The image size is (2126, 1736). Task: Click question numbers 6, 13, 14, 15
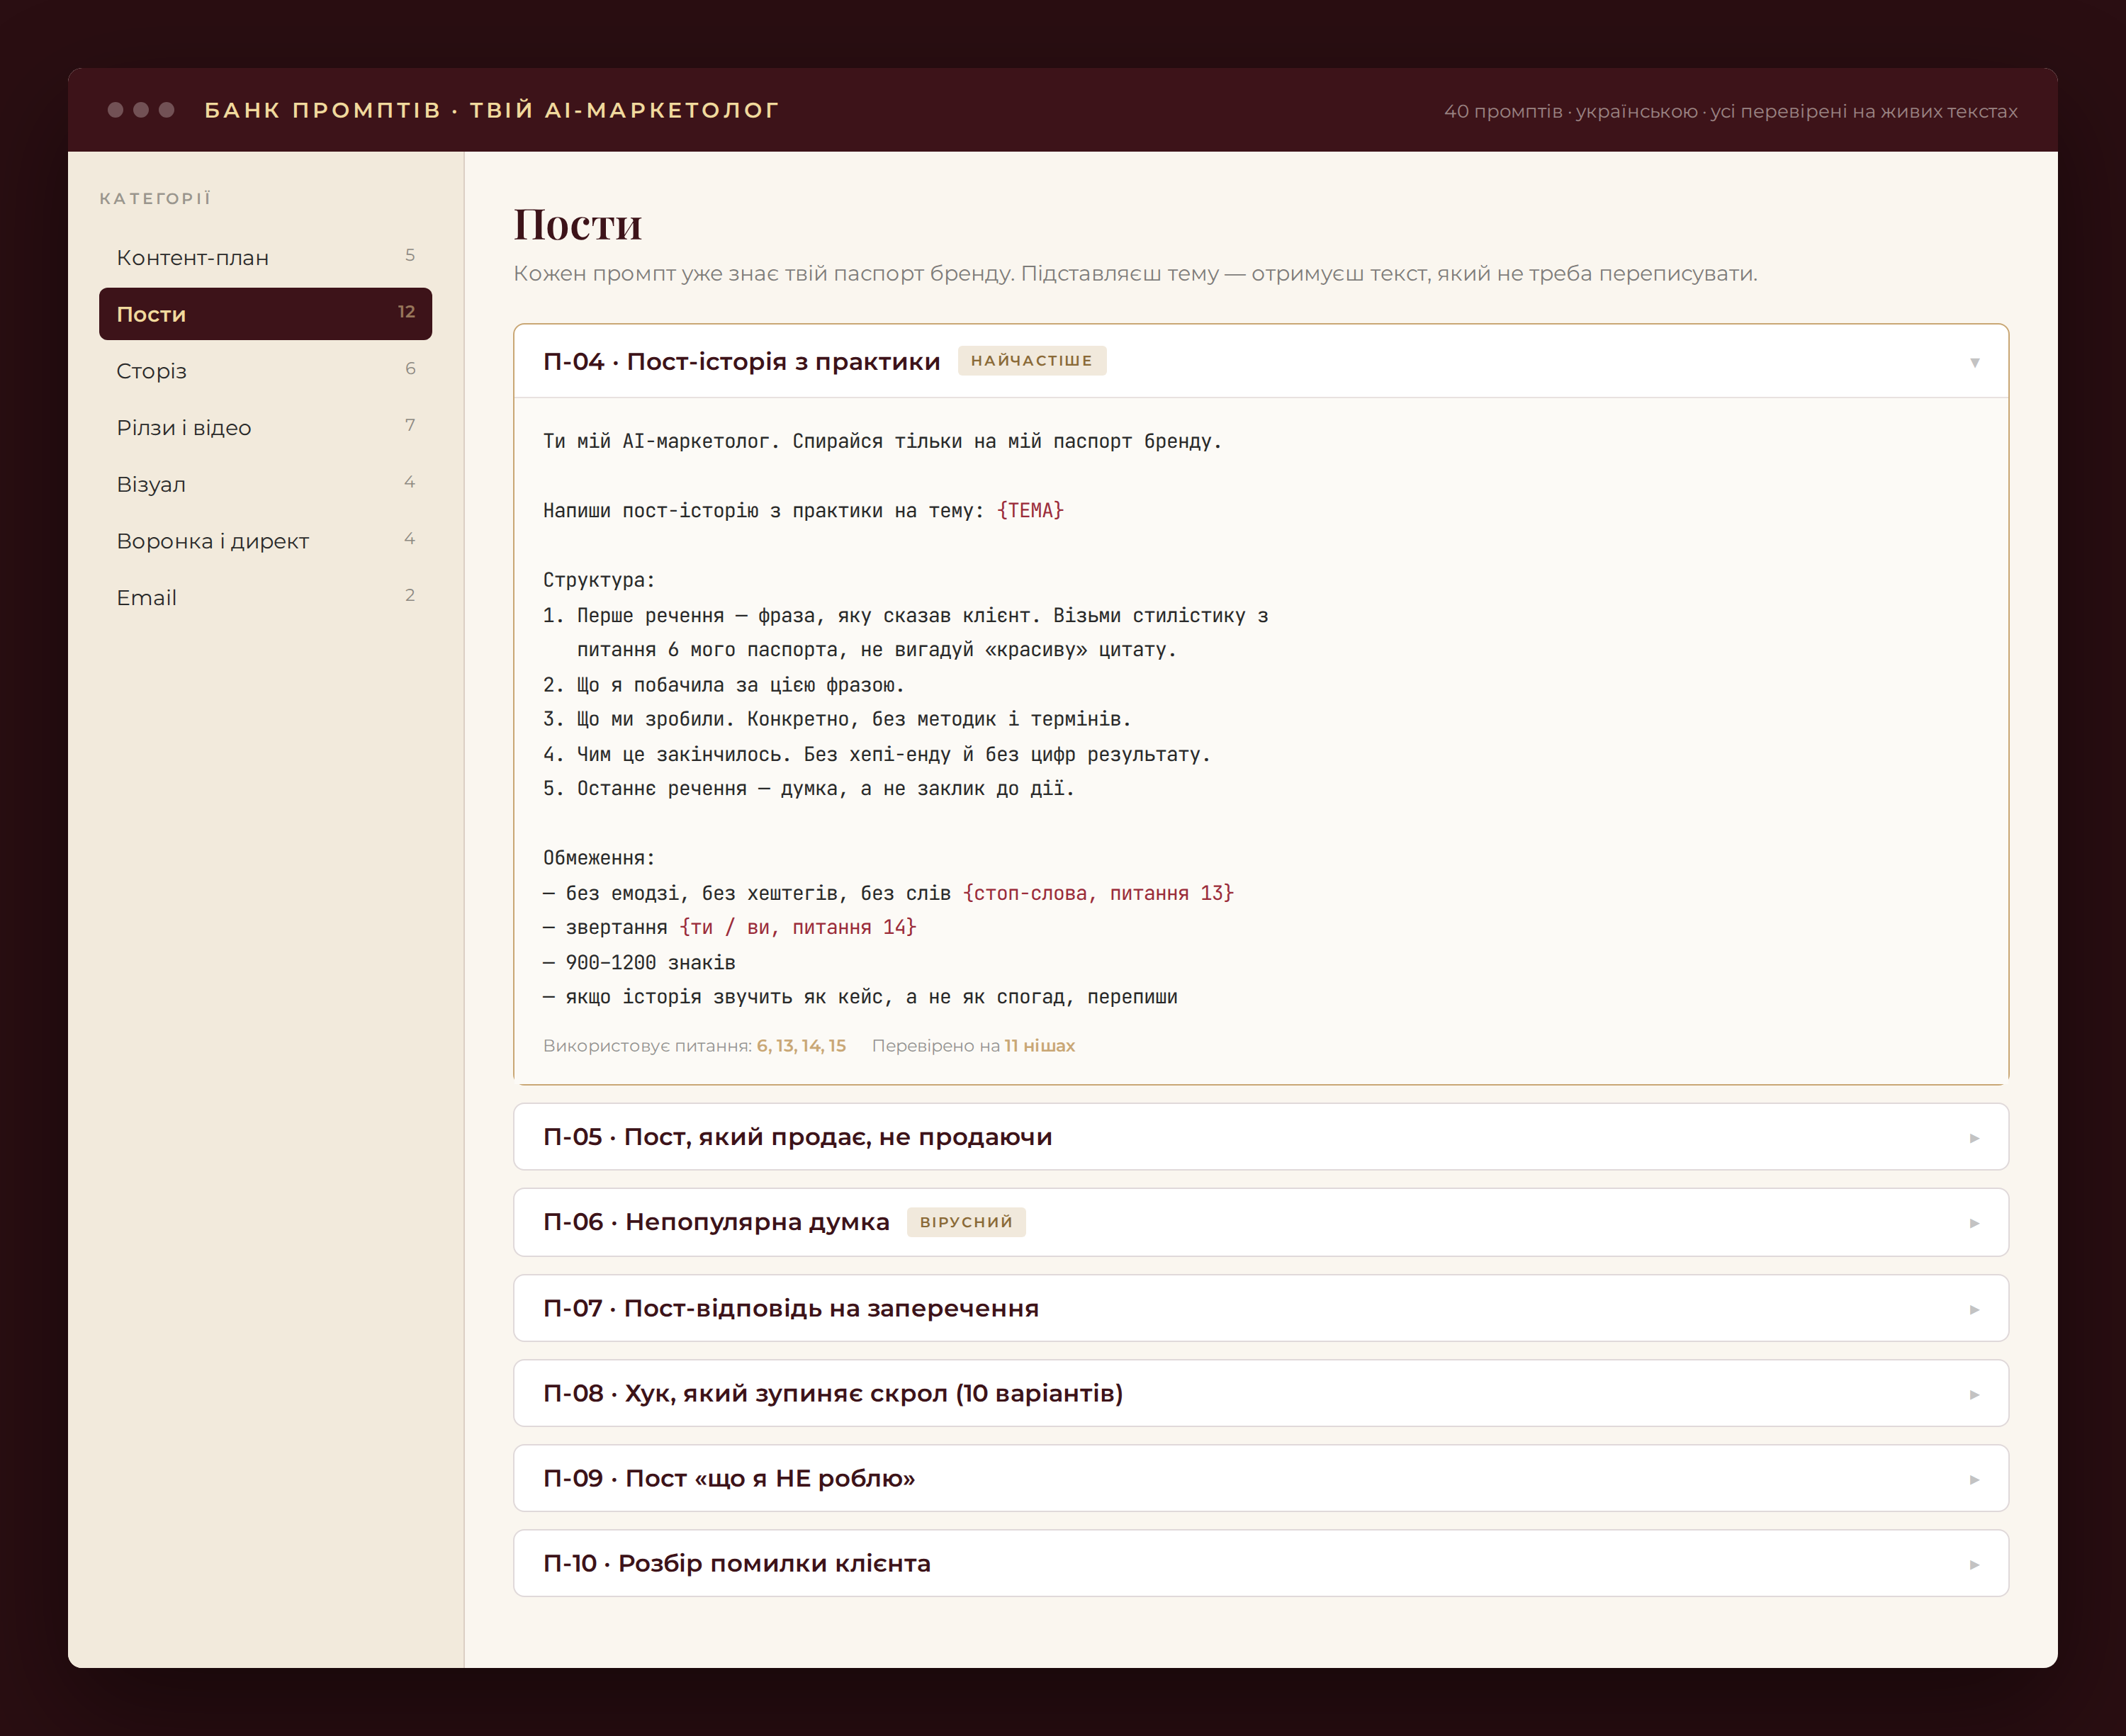(801, 1045)
